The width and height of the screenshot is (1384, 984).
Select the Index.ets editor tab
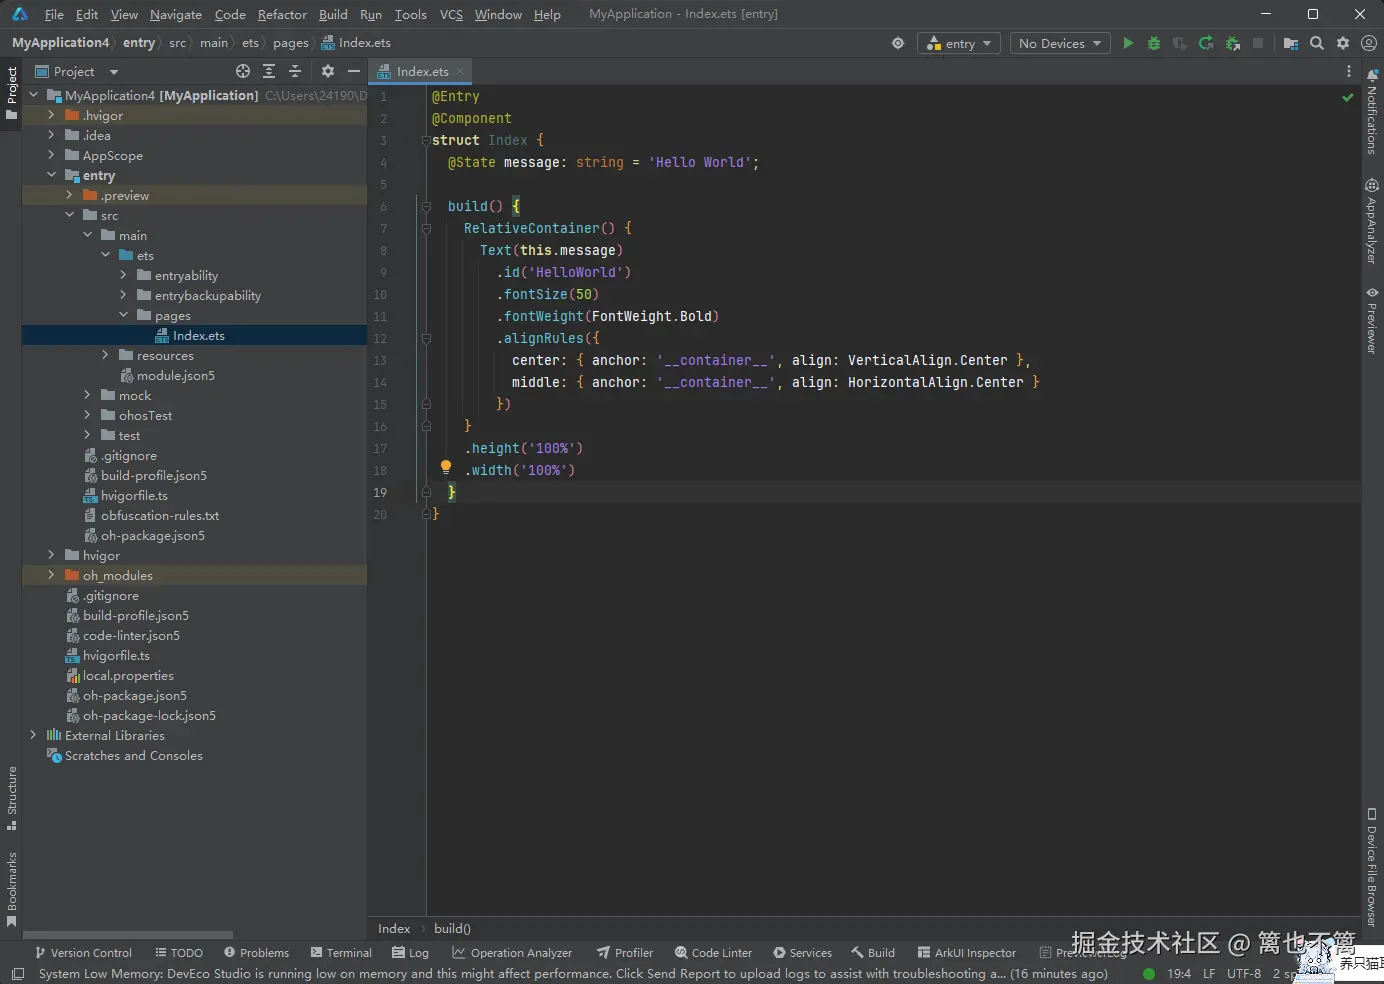[x=421, y=71]
